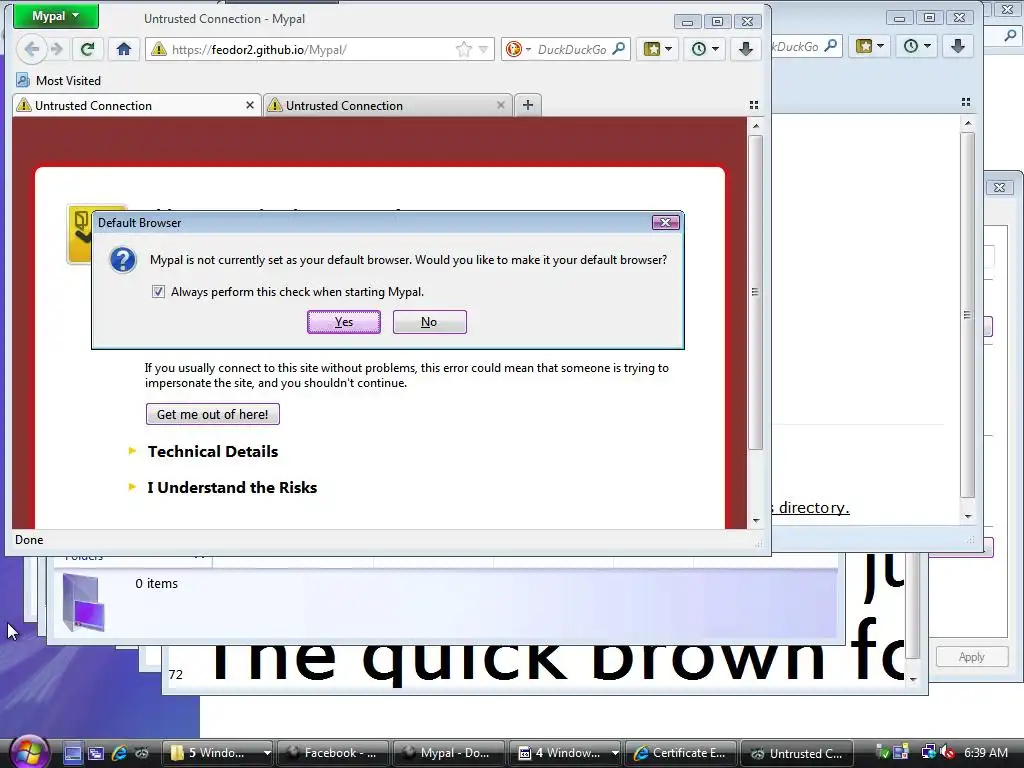Screen dimensions: 1024x768
Task: Open bookmarks menu in the background Mypal window
Action: coord(869,46)
